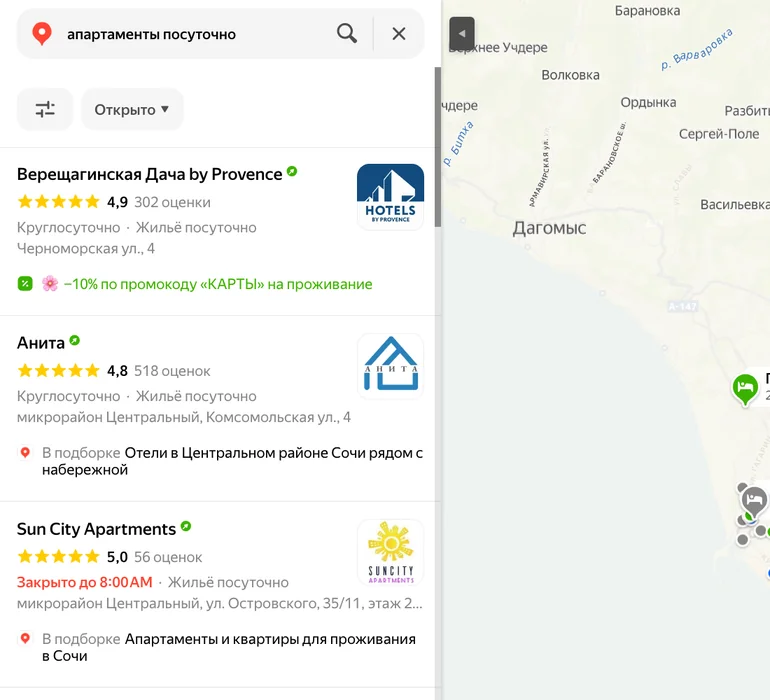The width and height of the screenshot is (770, 700).
Task: Click pink flower emoji in the promo line
Action: (x=50, y=284)
